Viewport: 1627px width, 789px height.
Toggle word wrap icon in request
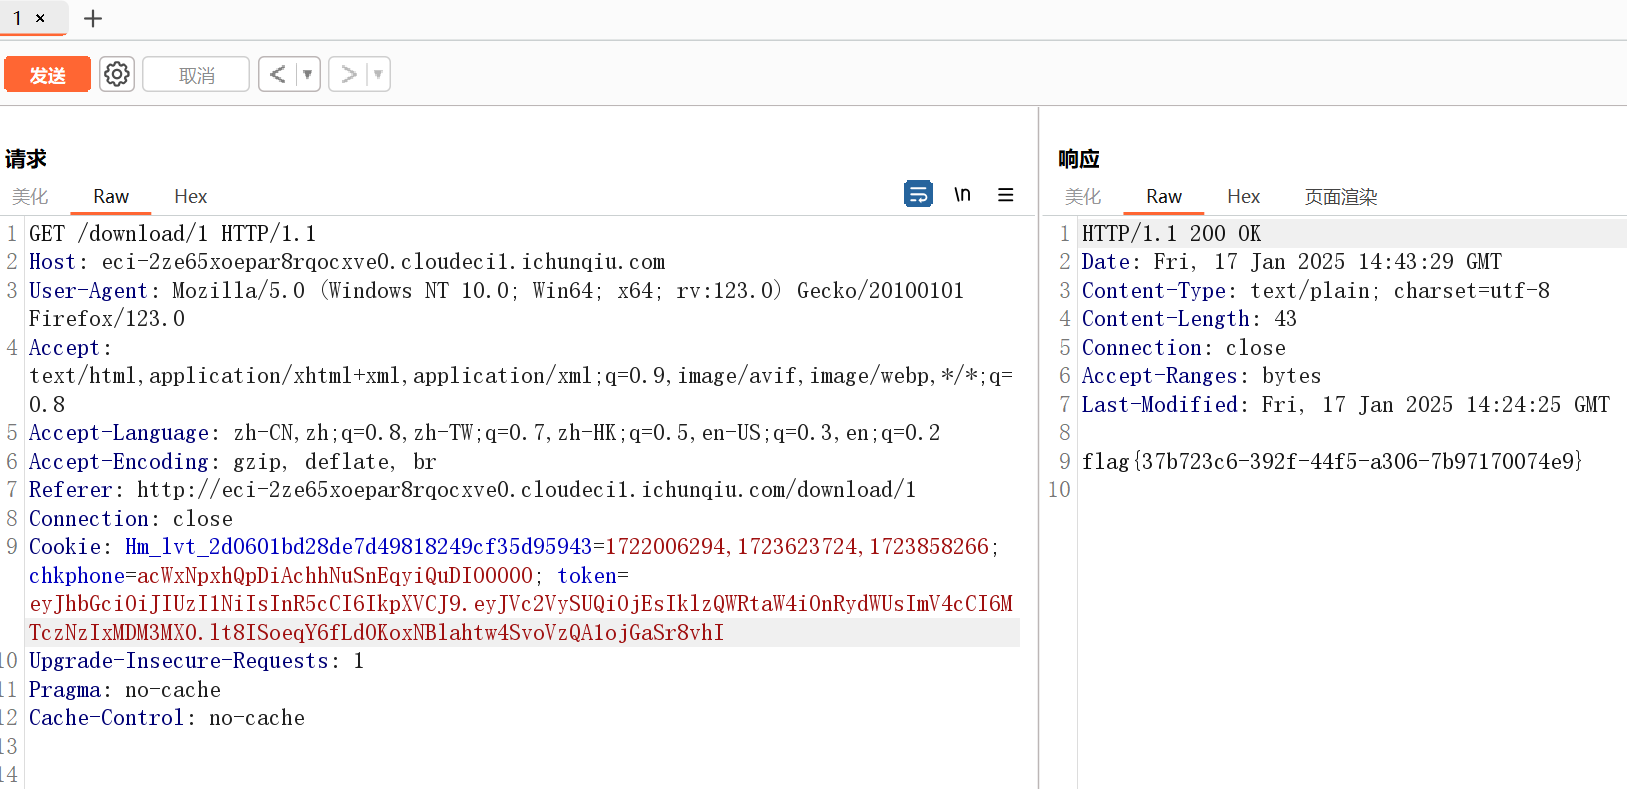coord(918,194)
